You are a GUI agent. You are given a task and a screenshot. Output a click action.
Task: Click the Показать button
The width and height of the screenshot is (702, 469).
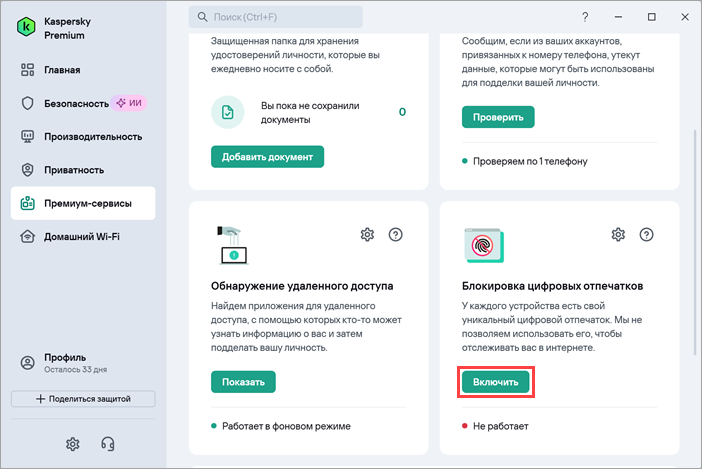tap(243, 382)
